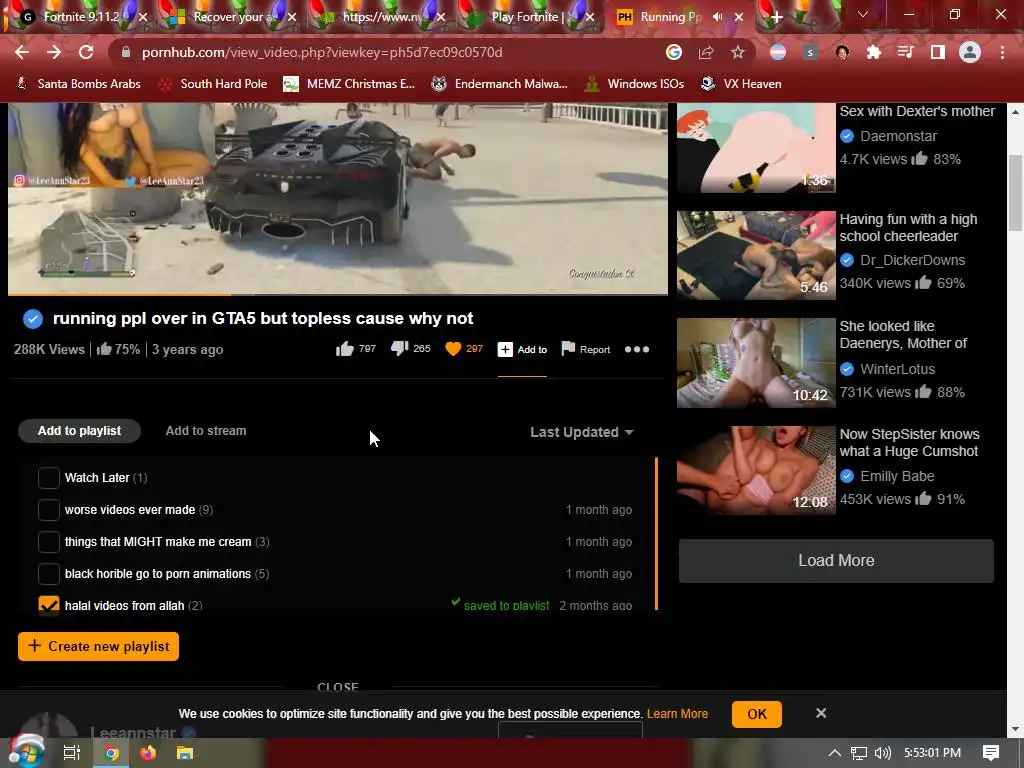Bookmark this page with the star icon
1024x768 pixels.
(x=738, y=52)
